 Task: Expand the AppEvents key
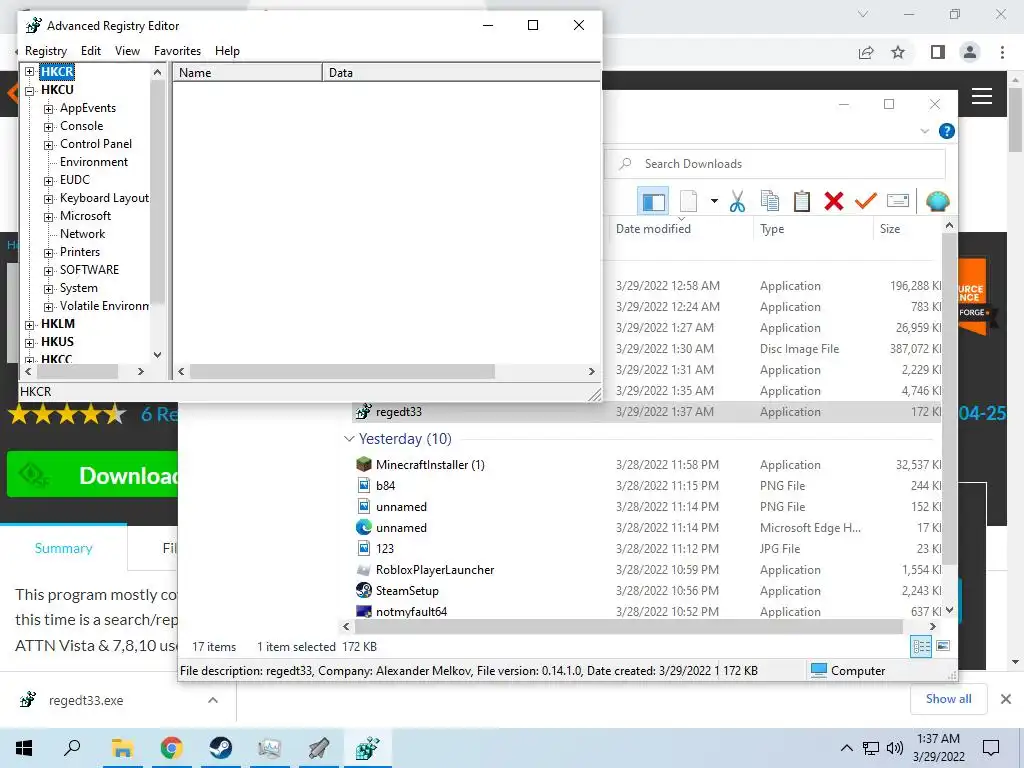pos(48,109)
